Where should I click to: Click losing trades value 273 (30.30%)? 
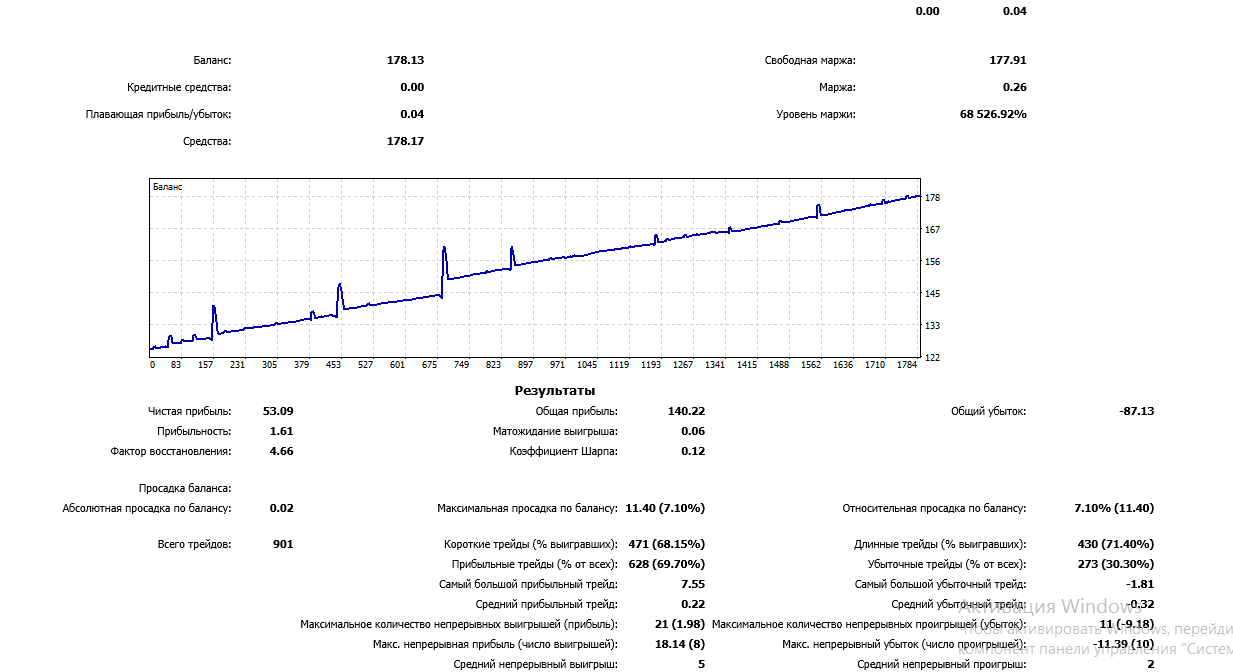1115,564
